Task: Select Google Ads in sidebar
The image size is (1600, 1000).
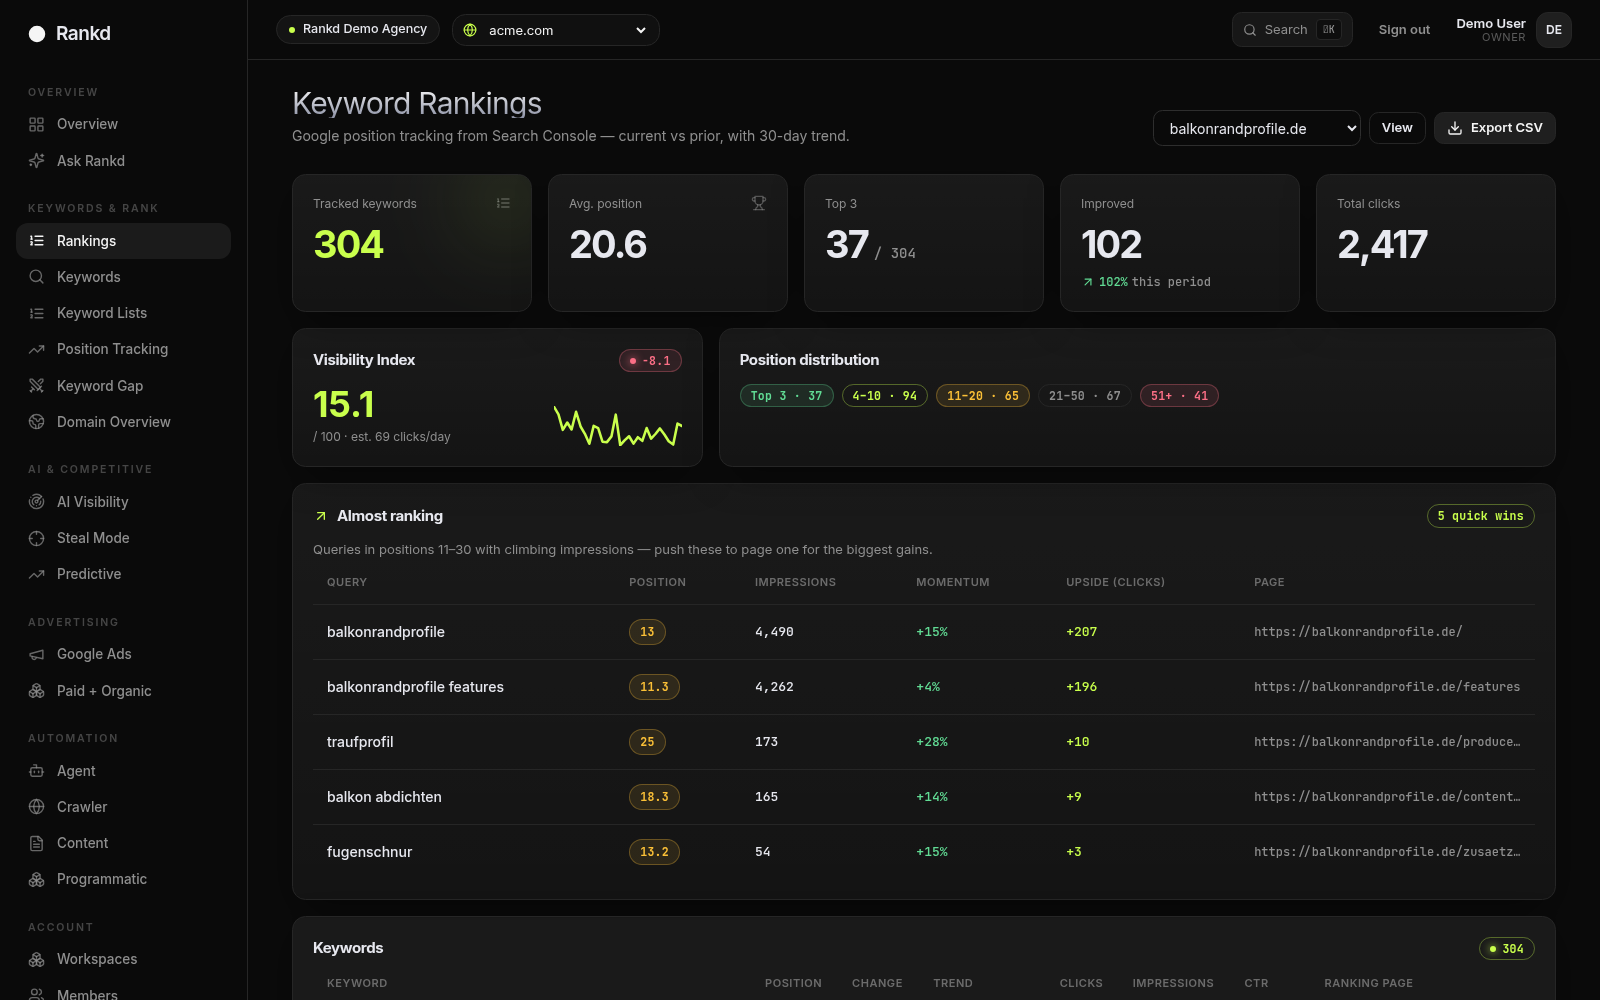Action: pos(123,654)
